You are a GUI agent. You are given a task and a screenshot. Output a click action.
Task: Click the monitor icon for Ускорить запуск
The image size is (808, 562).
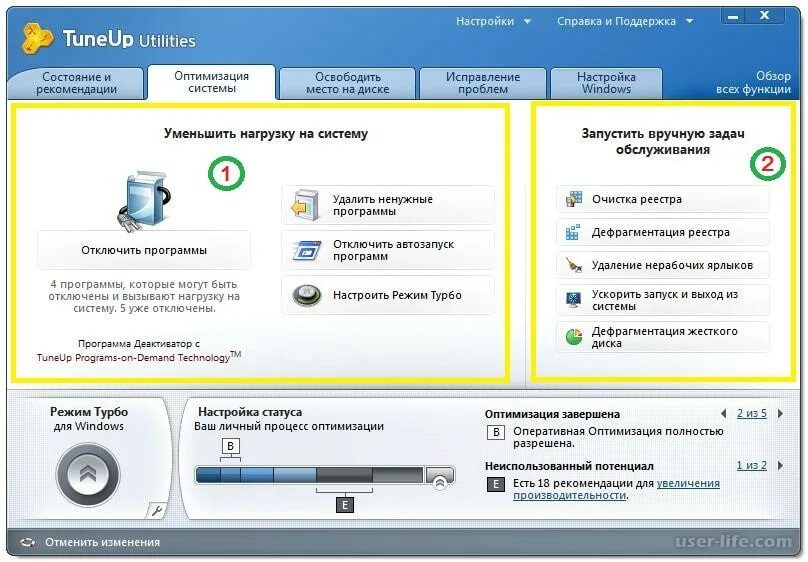click(x=574, y=300)
